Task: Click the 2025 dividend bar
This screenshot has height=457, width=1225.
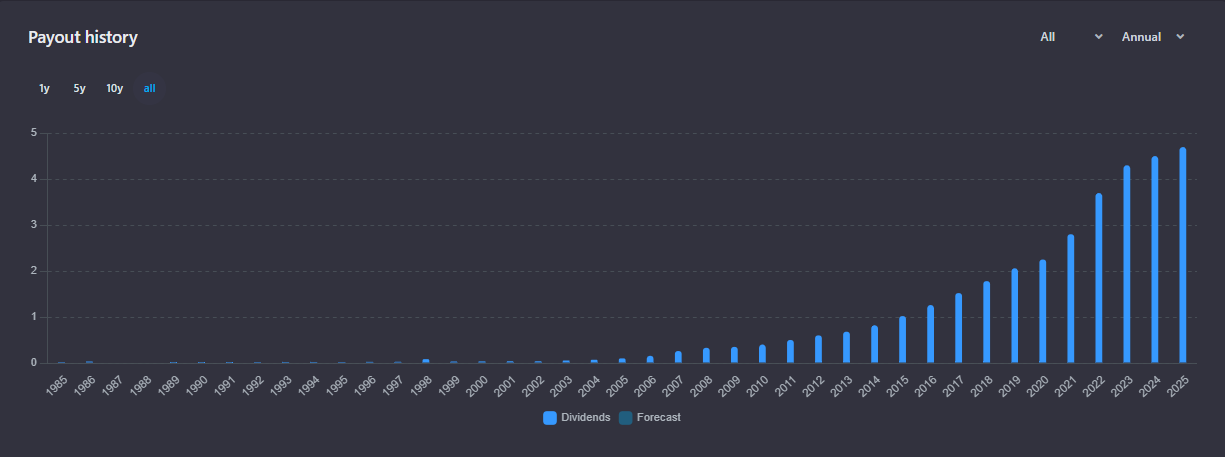Action: (1183, 255)
